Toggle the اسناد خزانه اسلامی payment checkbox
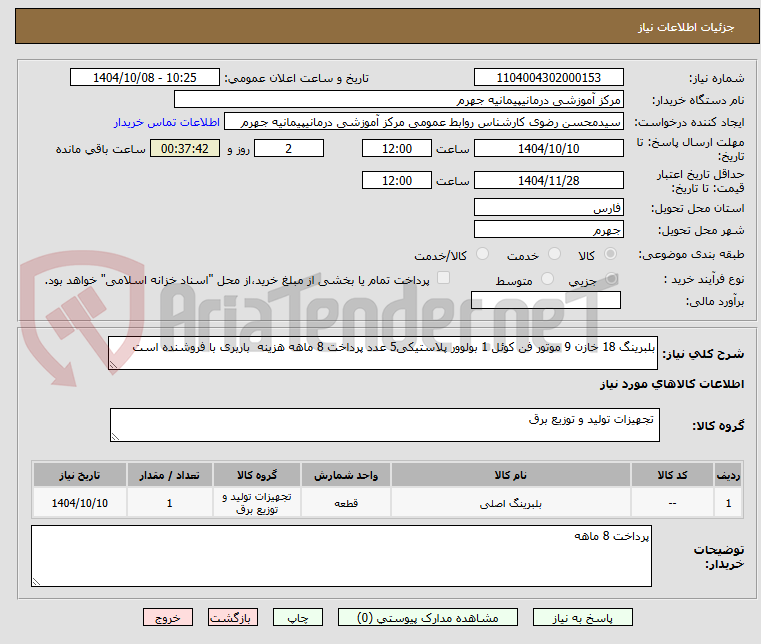761x644 pixels. (444, 278)
